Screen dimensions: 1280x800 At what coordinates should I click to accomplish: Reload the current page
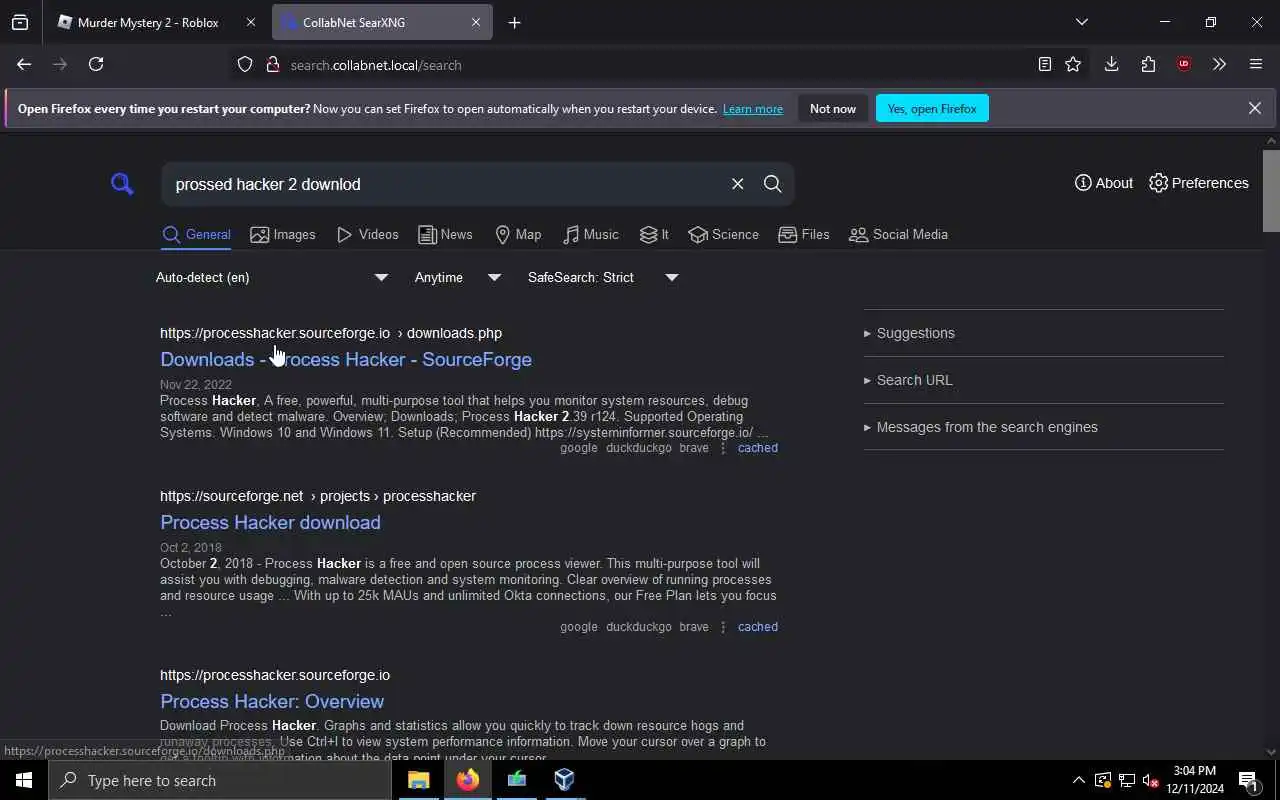pos(96,64)
